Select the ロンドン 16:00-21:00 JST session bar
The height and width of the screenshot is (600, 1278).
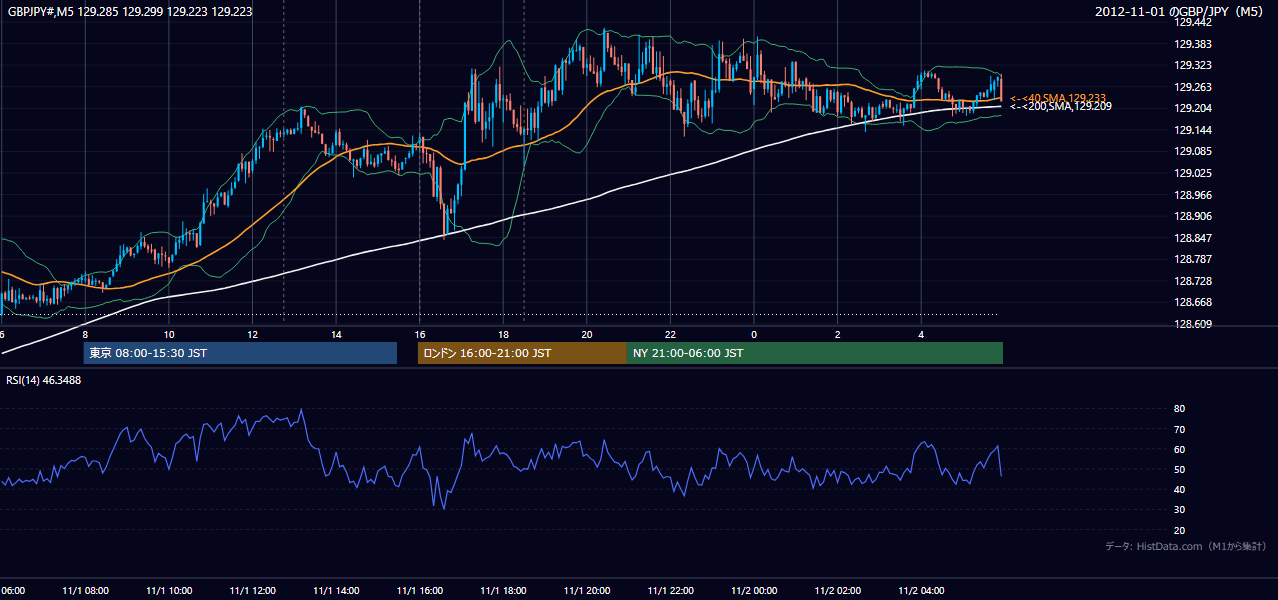pos(522,353)
